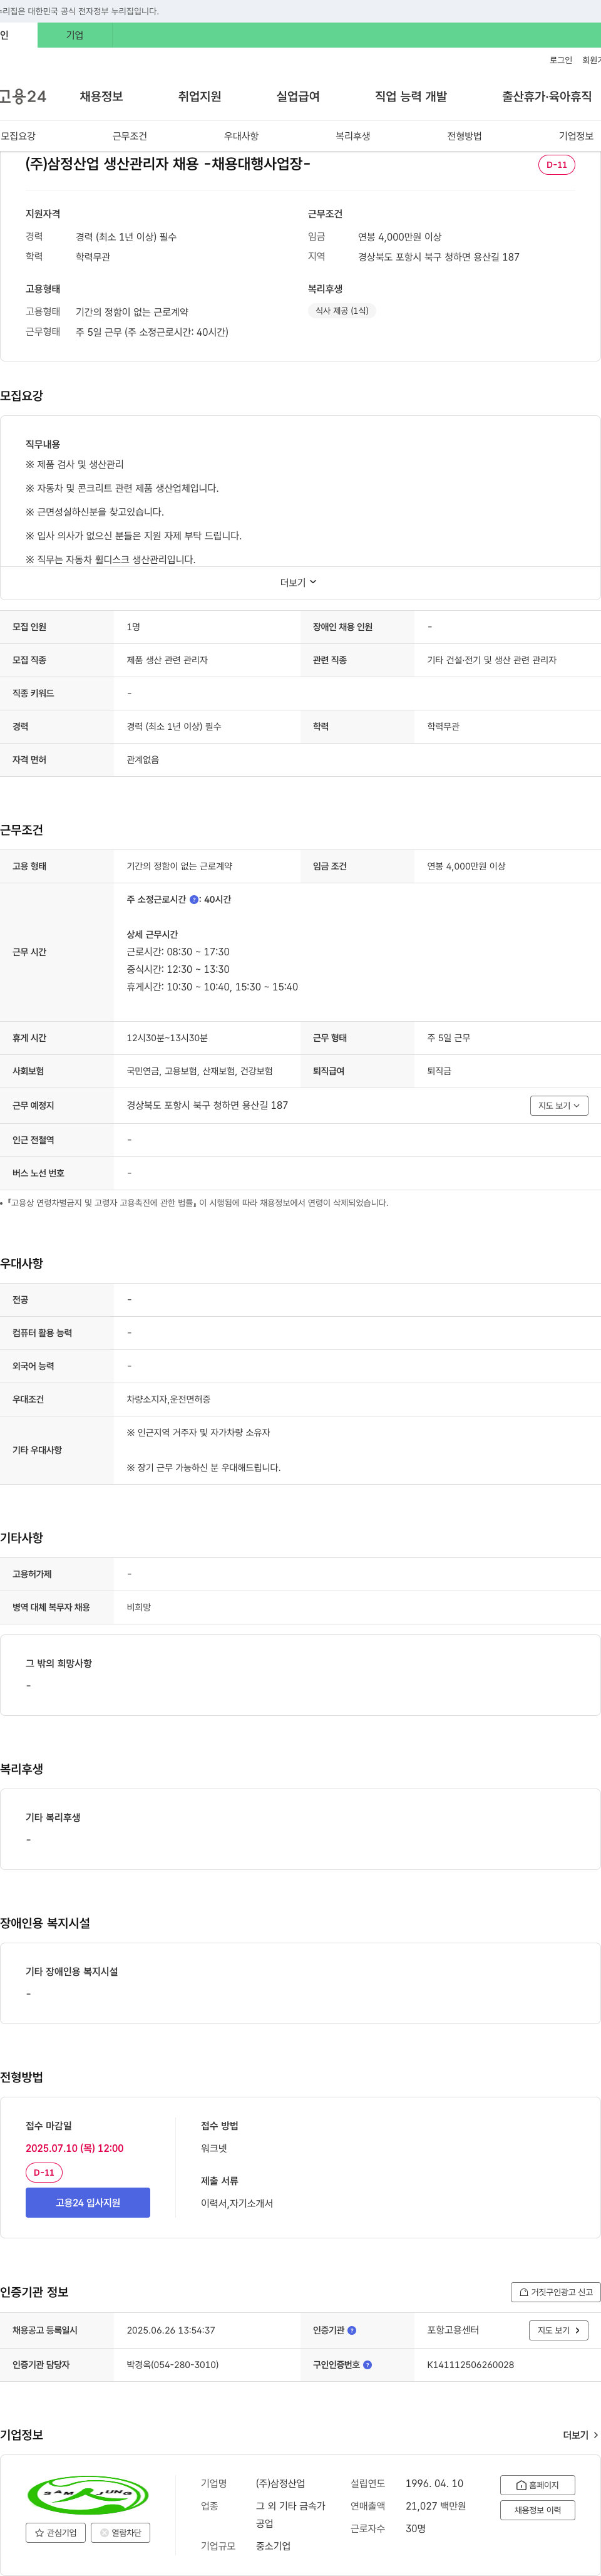Select the 국민연금, 고용보험, 산재보험, 건강보험 text
601x2576 pixels.
click(200, 1071)
